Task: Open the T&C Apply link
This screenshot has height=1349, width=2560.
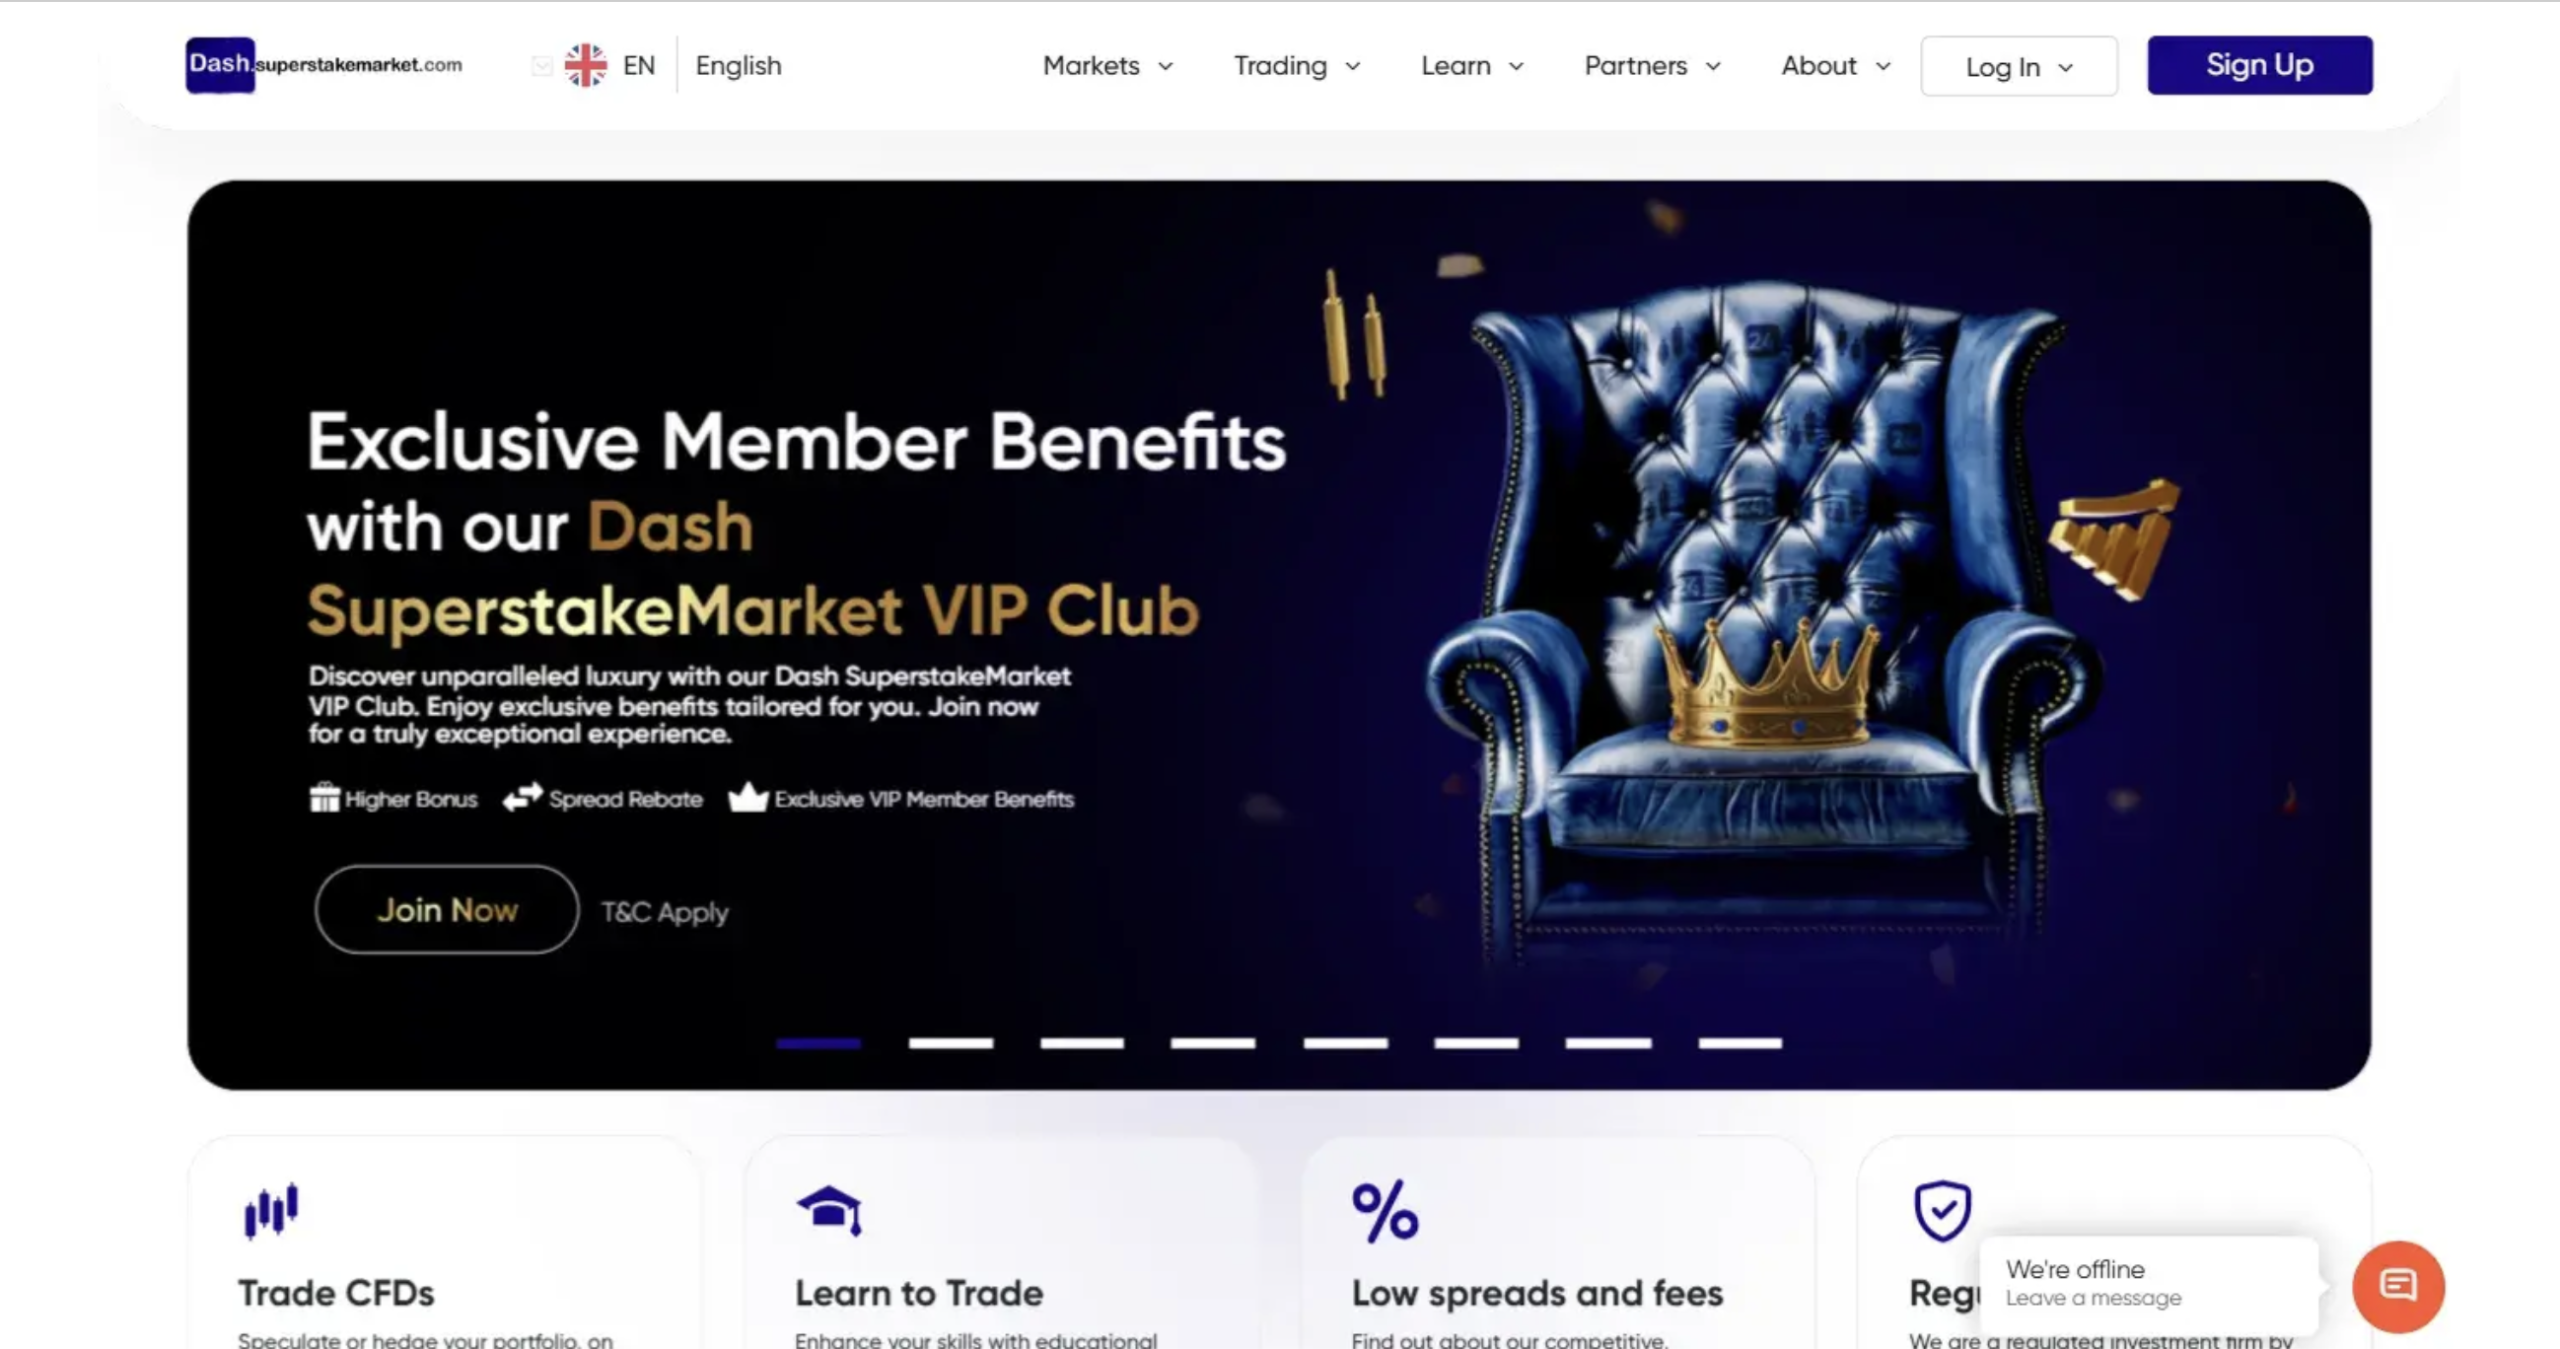Action: 665,912
